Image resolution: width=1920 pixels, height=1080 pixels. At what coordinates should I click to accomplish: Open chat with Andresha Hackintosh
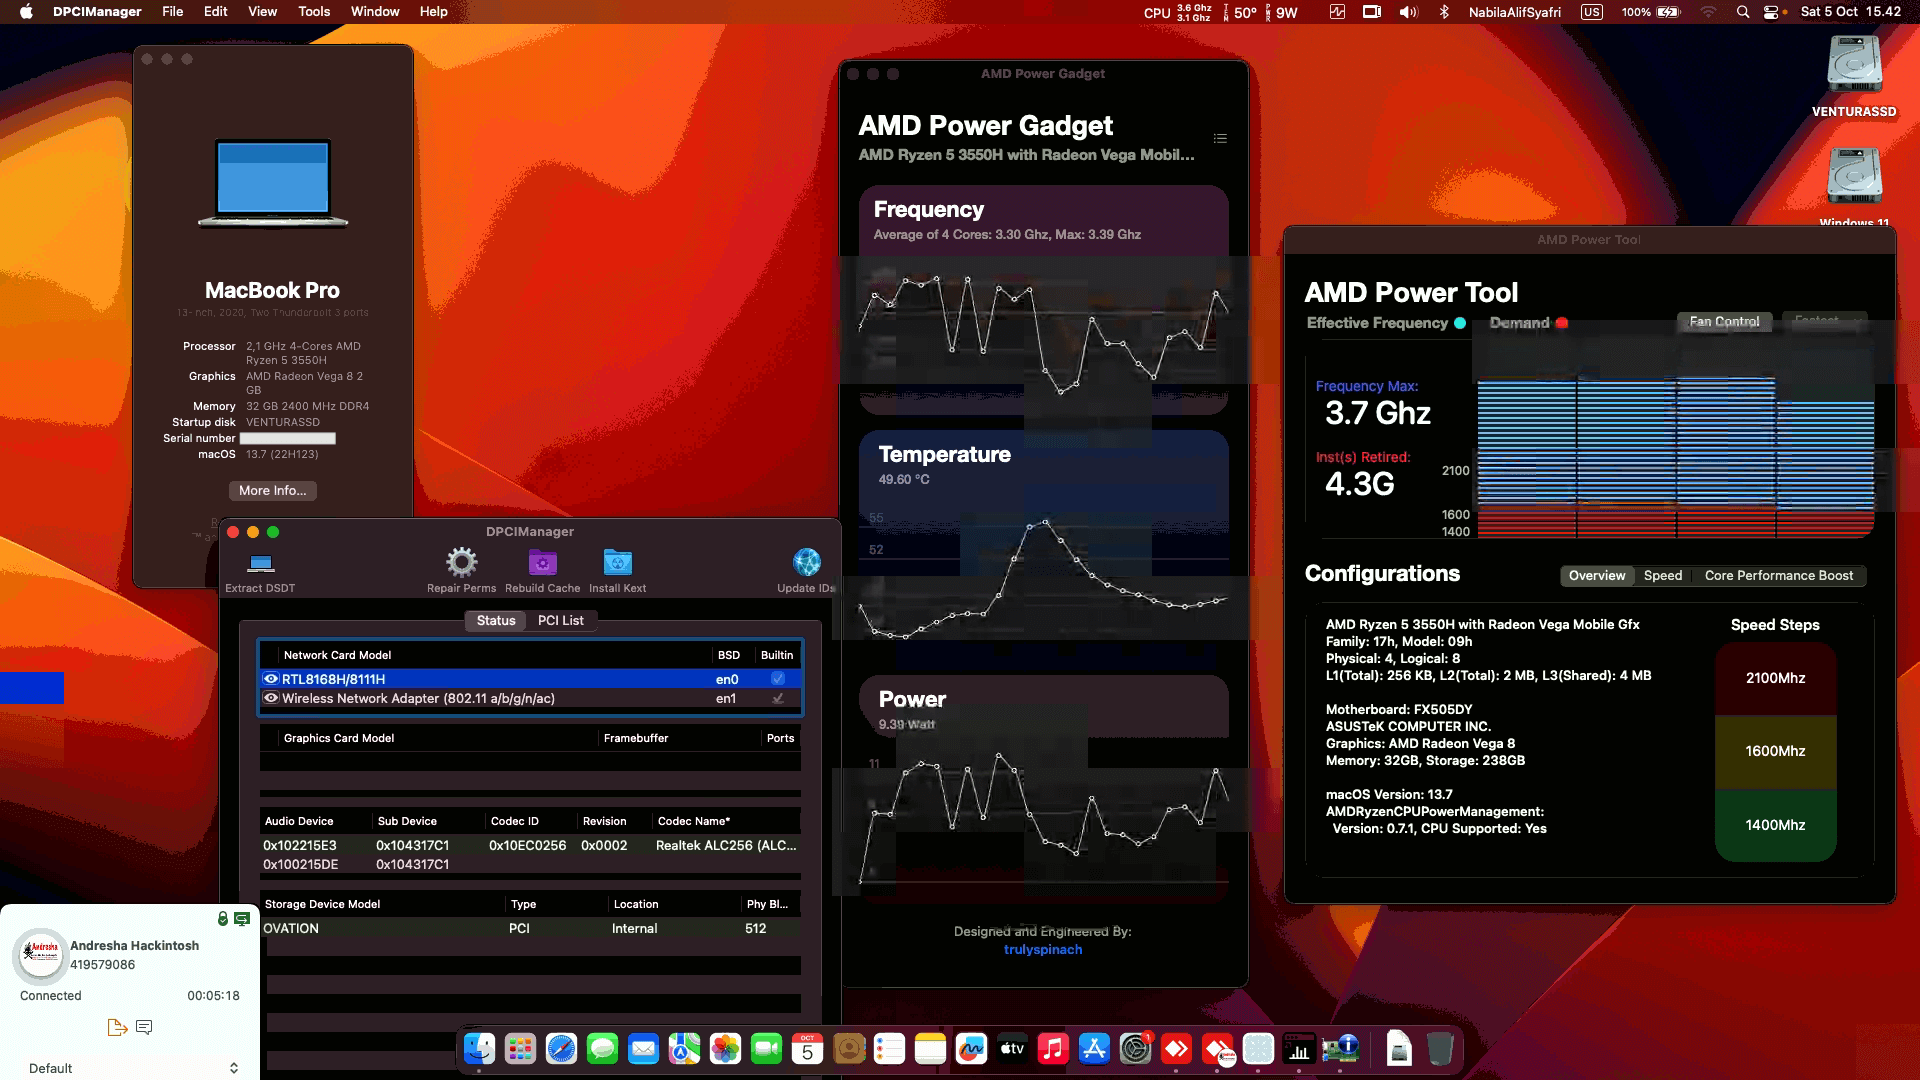pos(144,1027)
